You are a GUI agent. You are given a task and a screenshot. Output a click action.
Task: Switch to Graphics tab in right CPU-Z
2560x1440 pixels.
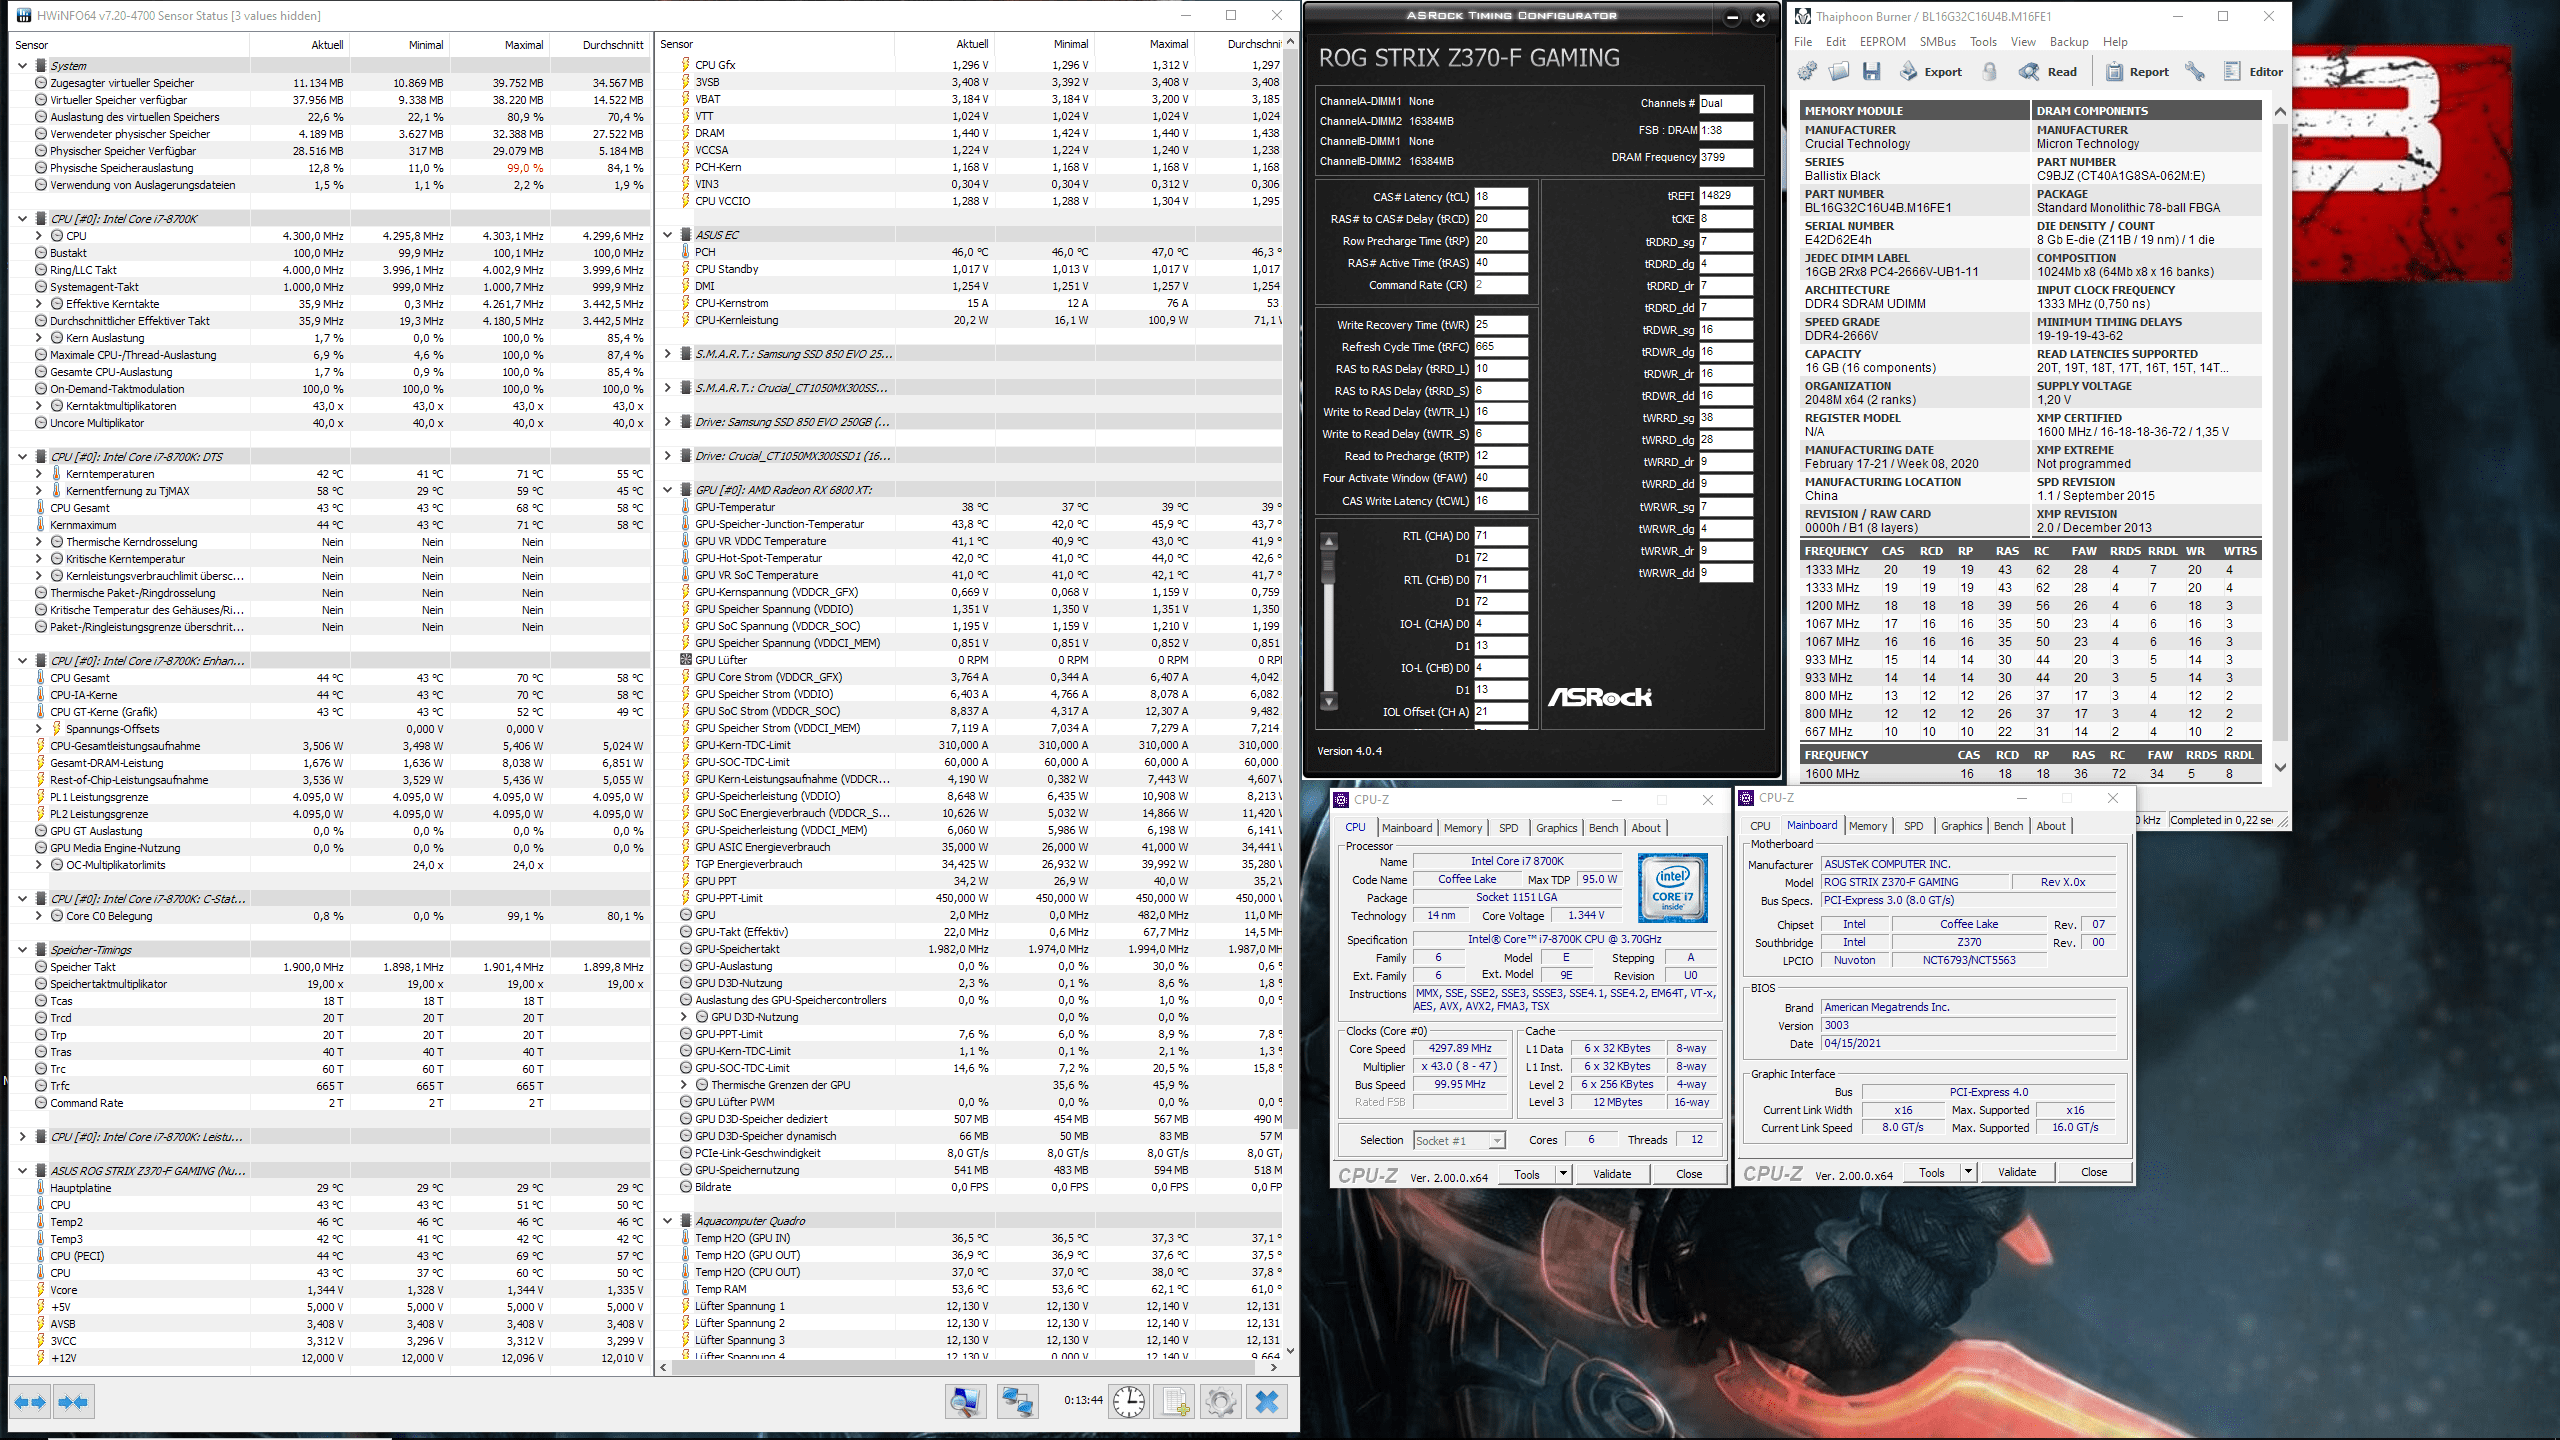[x=1961, y=826]
